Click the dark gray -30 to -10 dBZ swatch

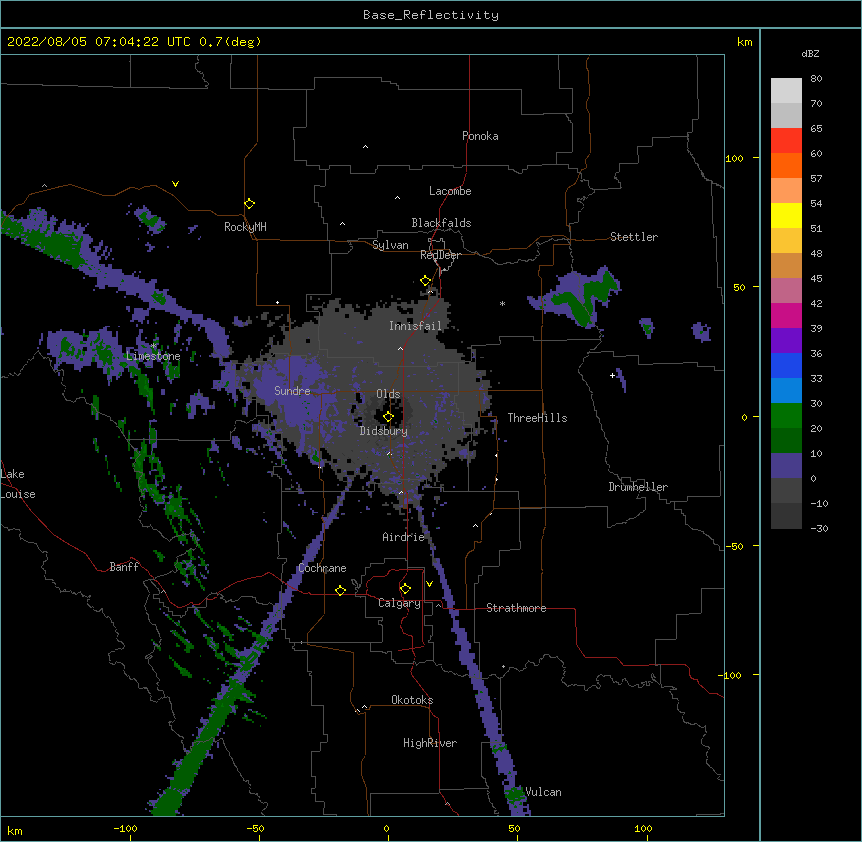786,516
